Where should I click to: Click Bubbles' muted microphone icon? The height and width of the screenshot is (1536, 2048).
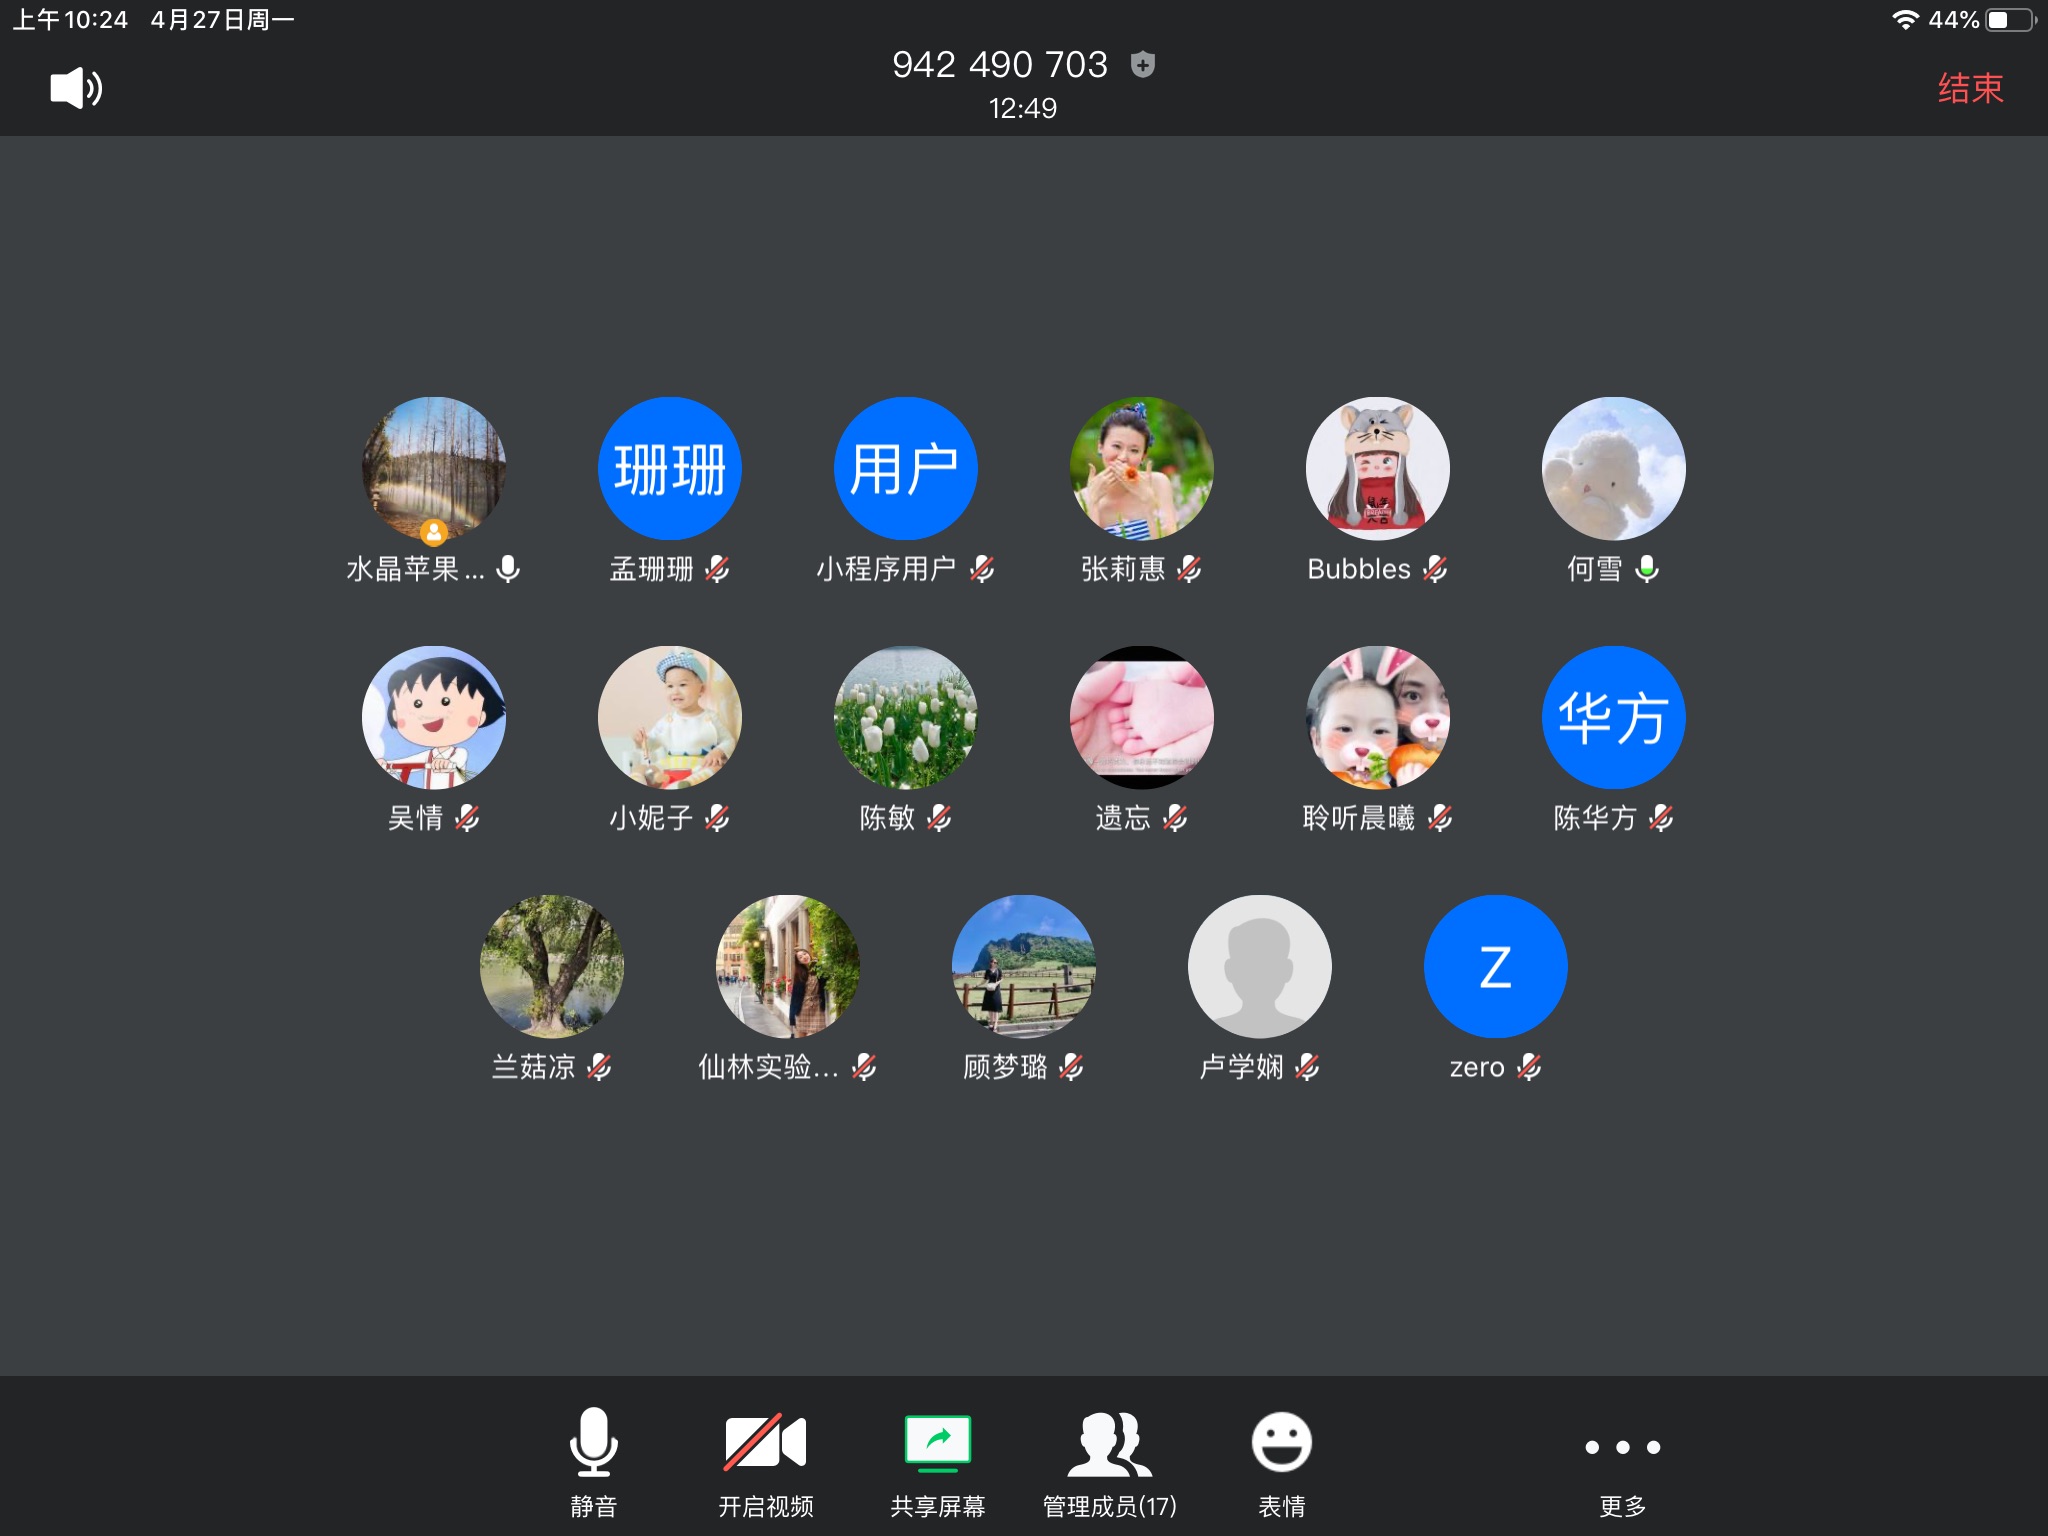coord(1436,569)
